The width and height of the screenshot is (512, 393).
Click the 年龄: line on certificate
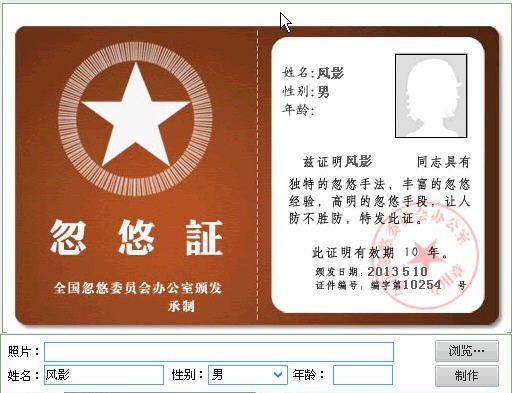point(299,109)
